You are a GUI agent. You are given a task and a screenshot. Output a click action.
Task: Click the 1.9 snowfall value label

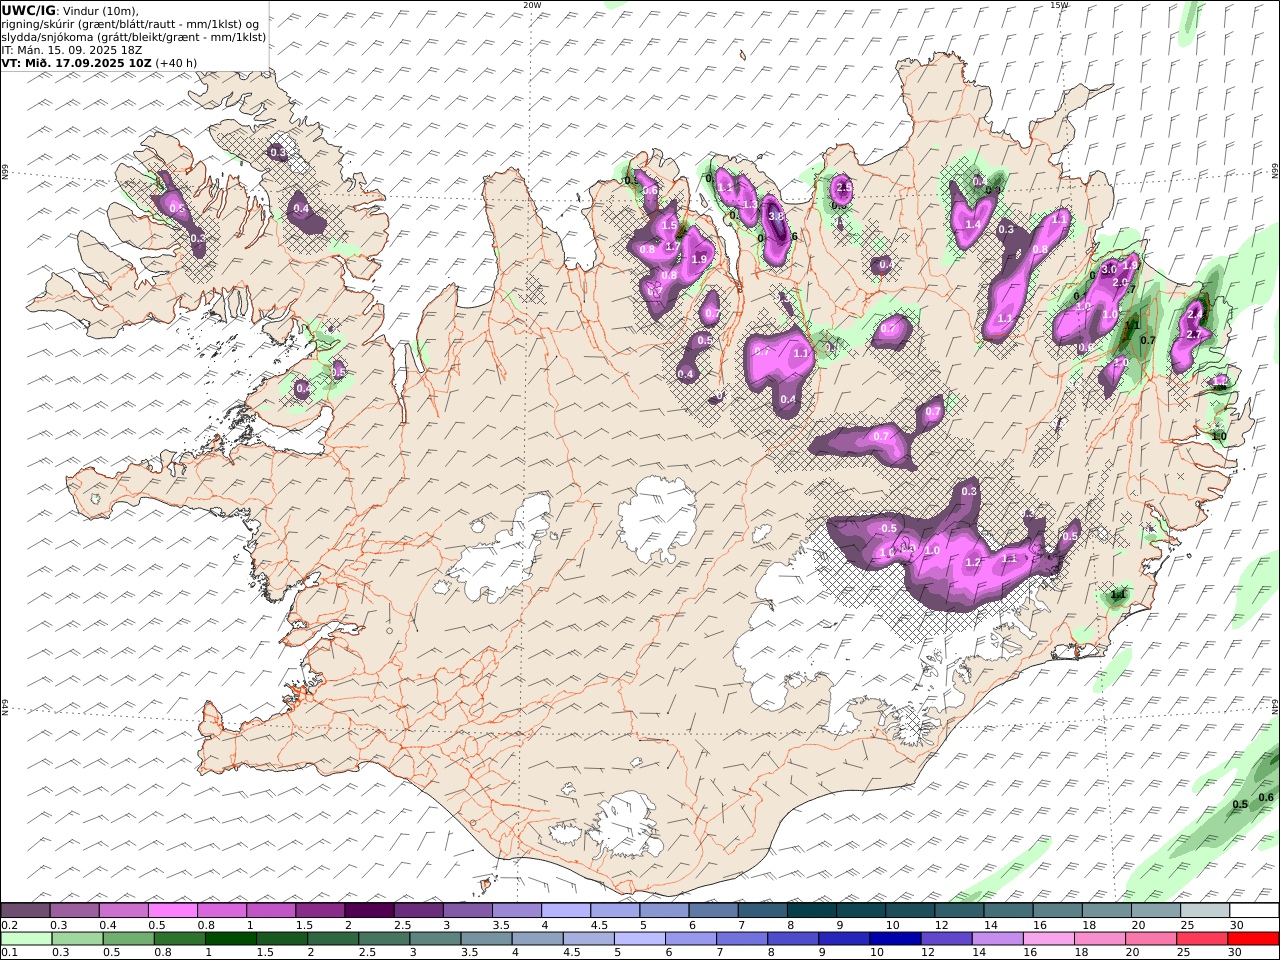point(699,259)
